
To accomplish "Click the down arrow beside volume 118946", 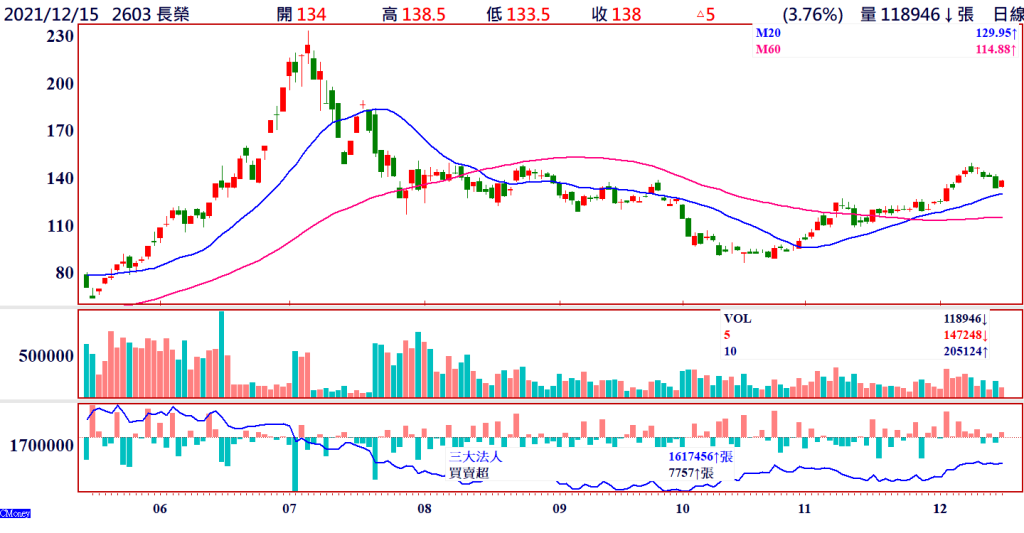I will click(x=949, y=14).
